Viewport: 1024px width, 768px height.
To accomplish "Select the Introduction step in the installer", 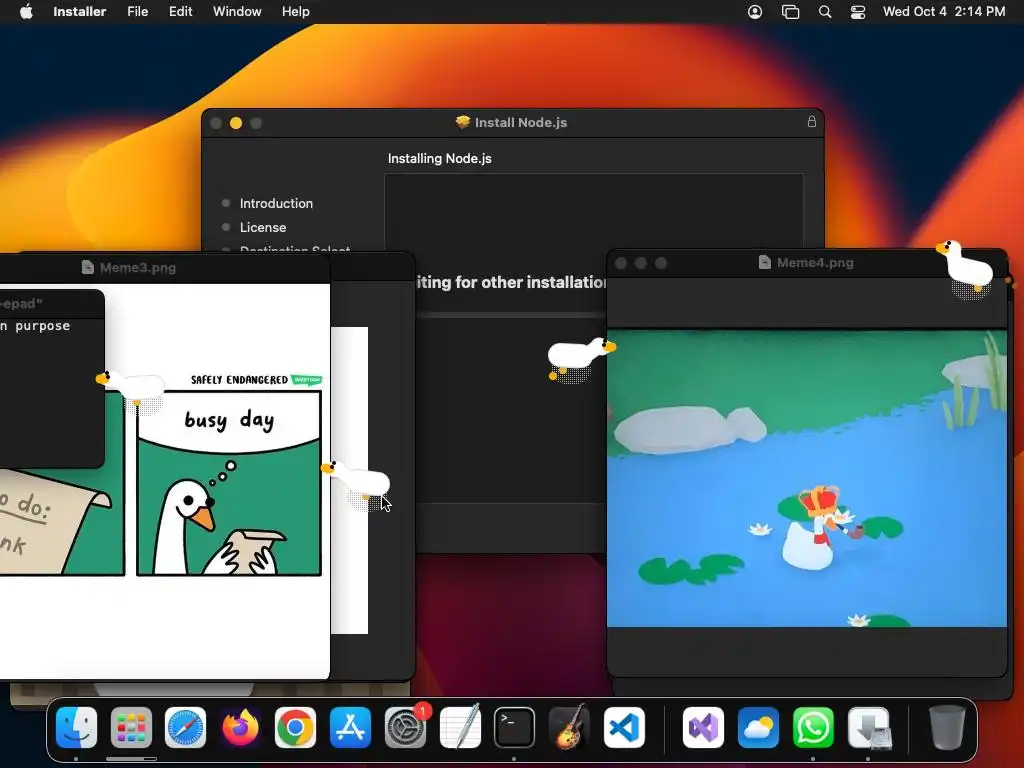I will pyautogui.click(x=276, y=203).
